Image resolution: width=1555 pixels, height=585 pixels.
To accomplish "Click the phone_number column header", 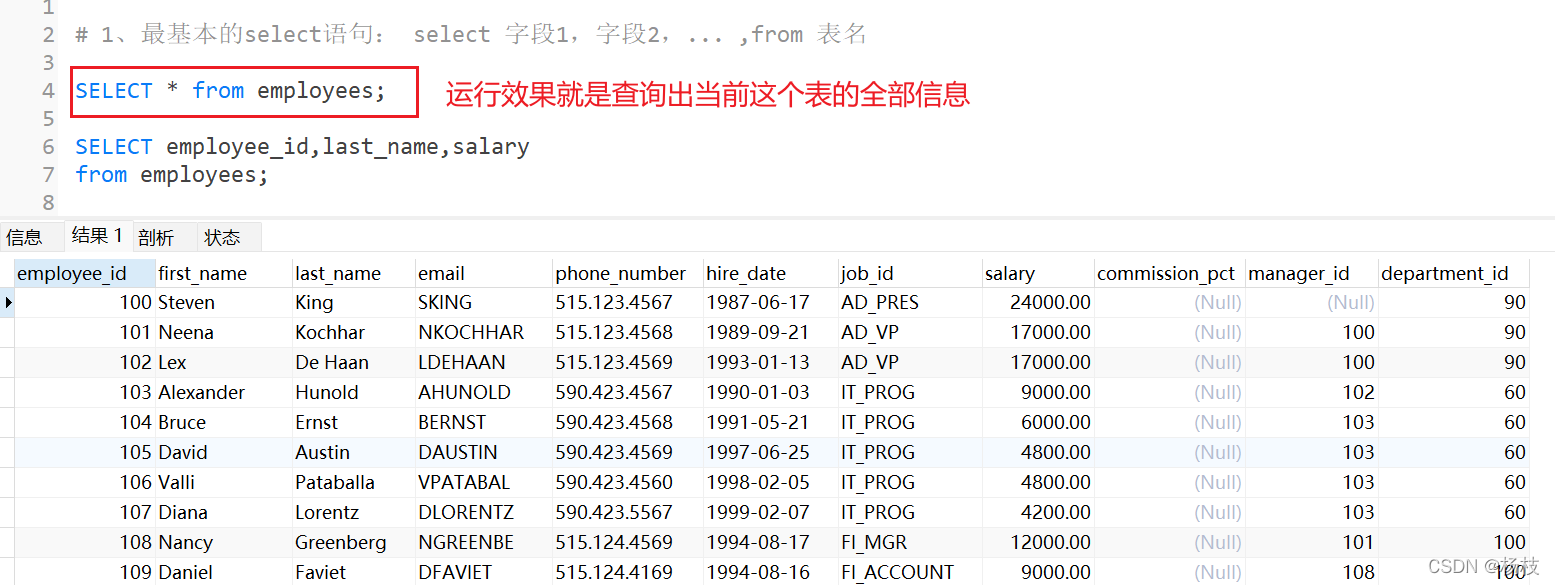I will point(628,273).
